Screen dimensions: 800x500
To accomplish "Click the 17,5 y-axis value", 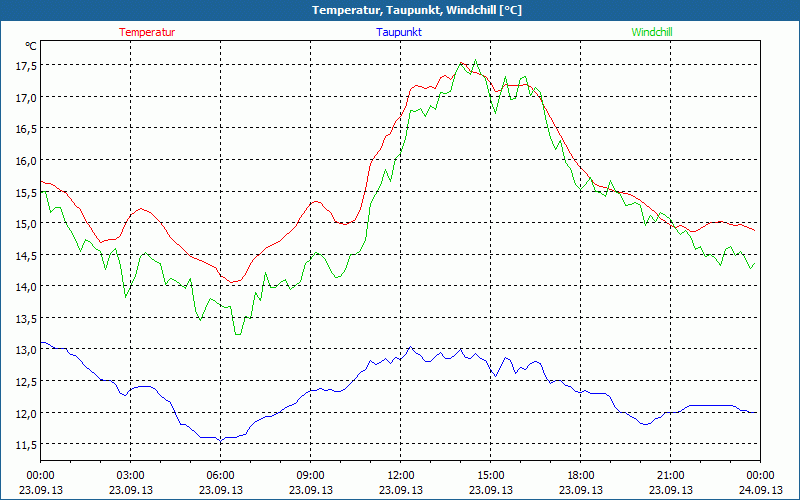I will 26,66.
